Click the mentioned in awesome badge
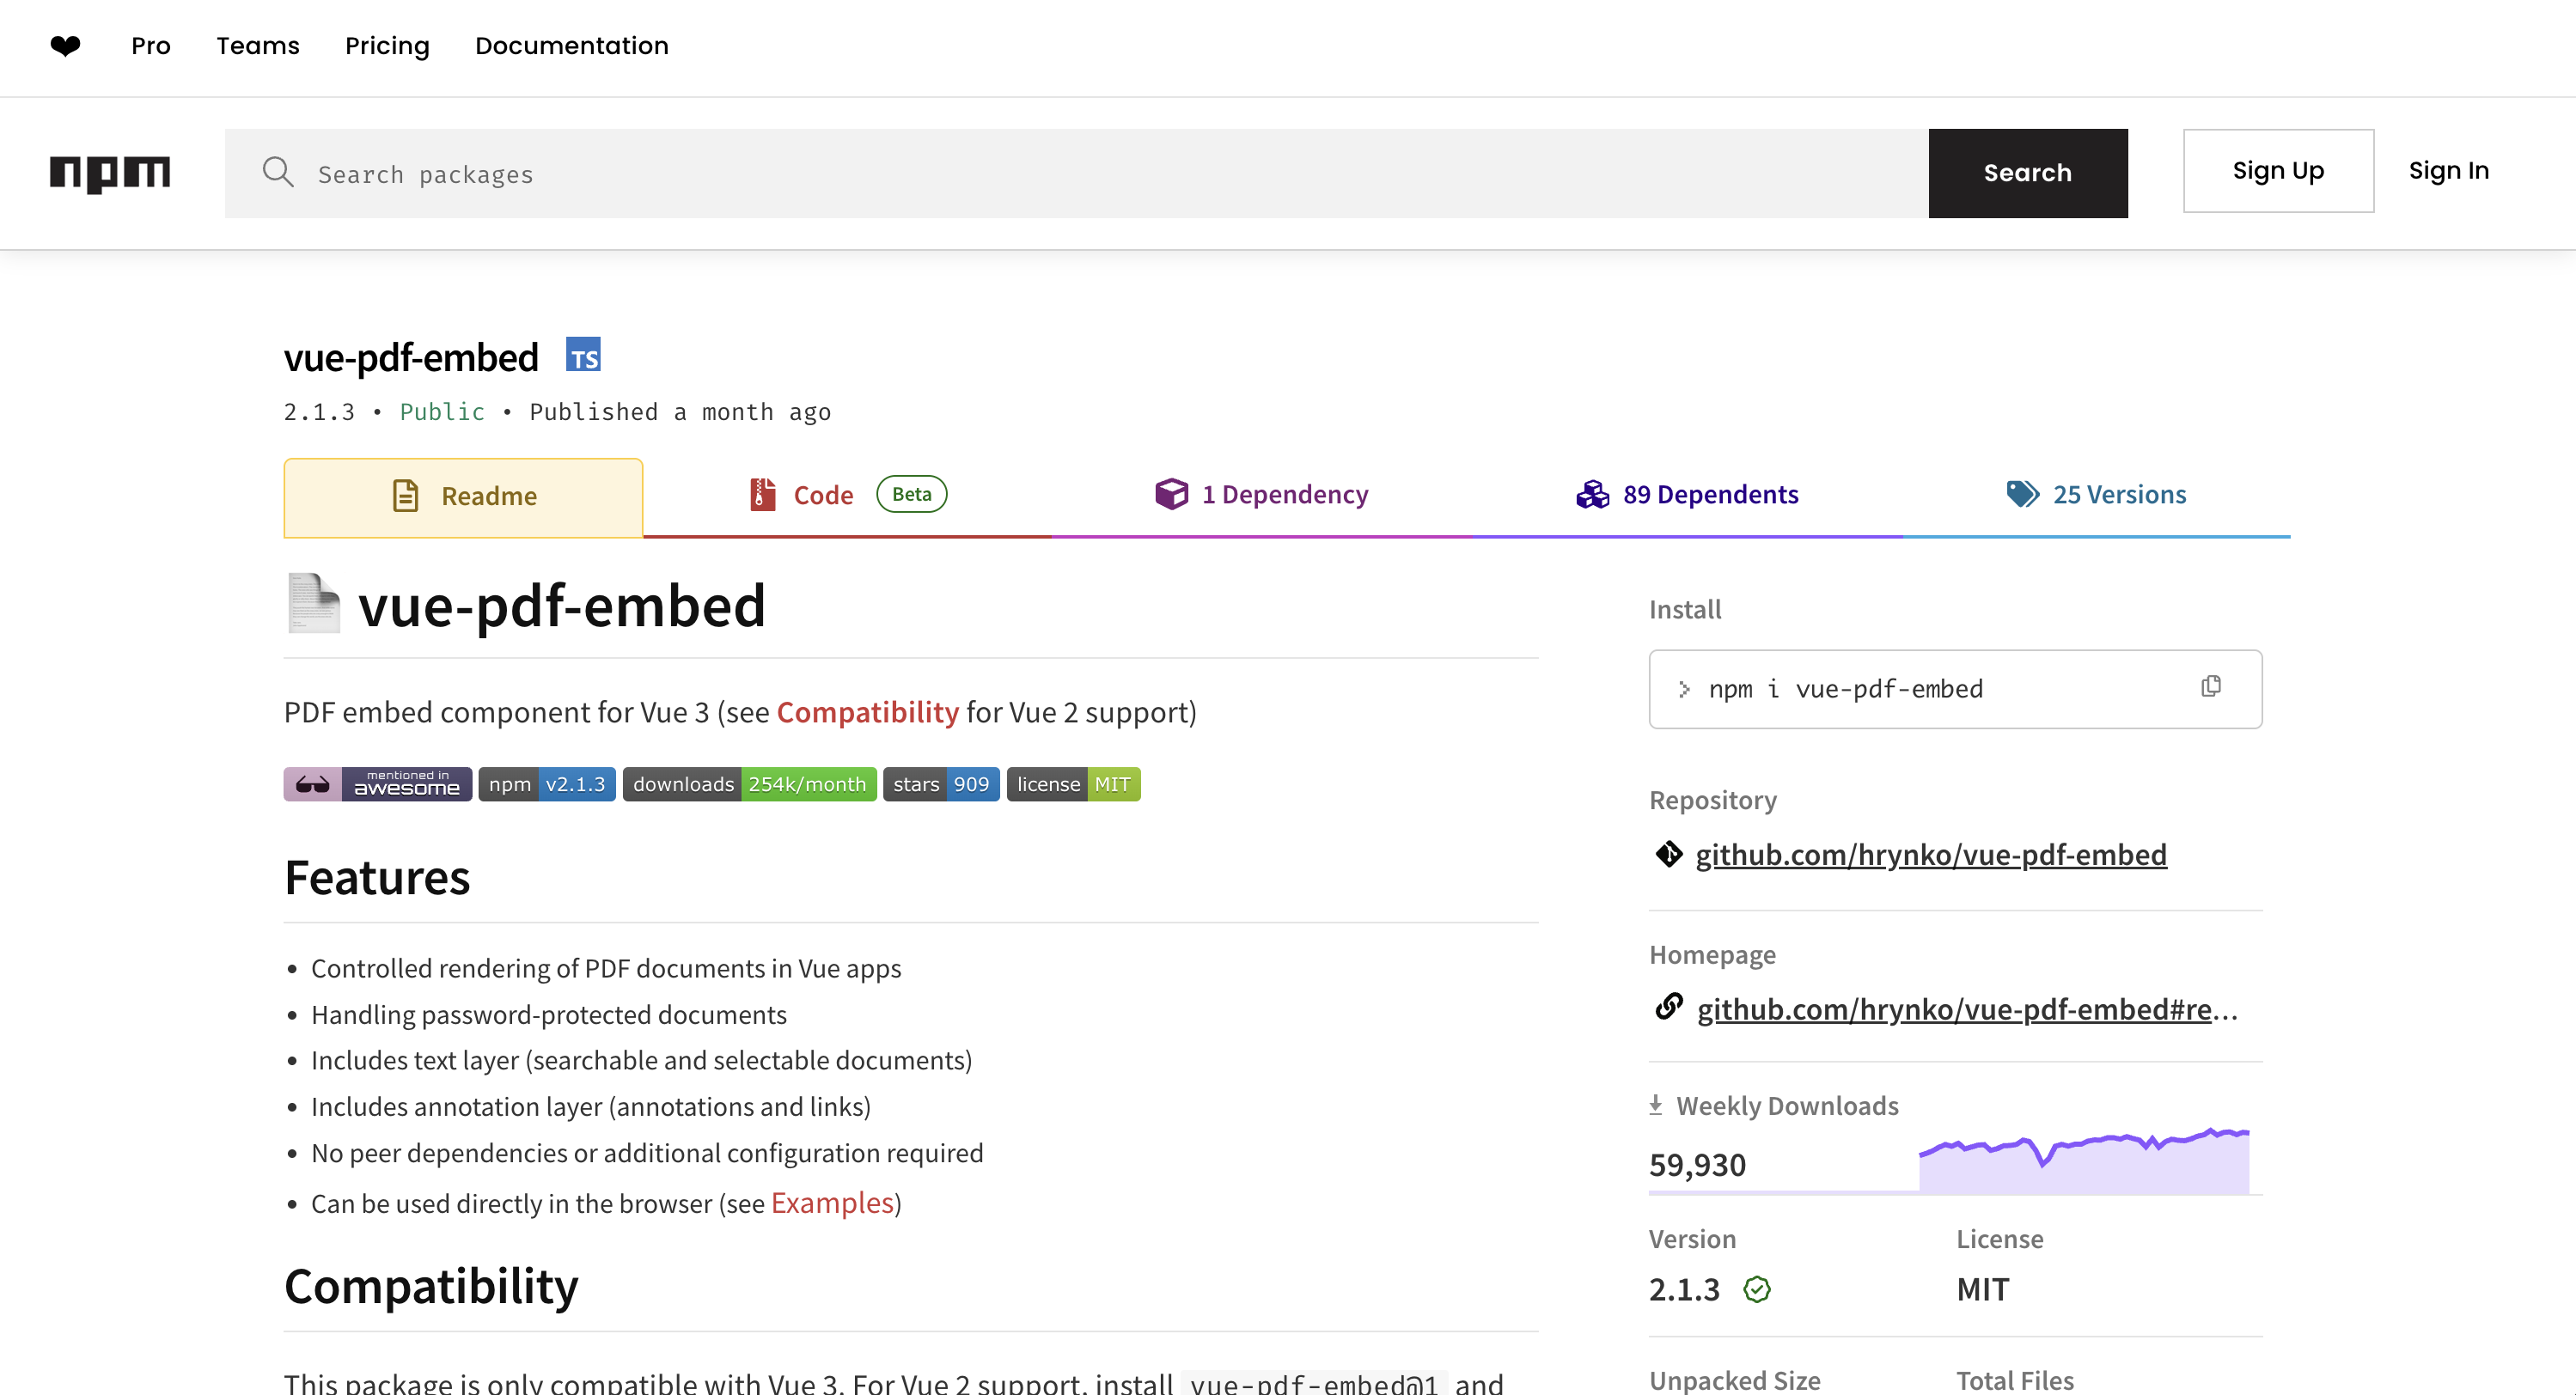 coord(378,784)
